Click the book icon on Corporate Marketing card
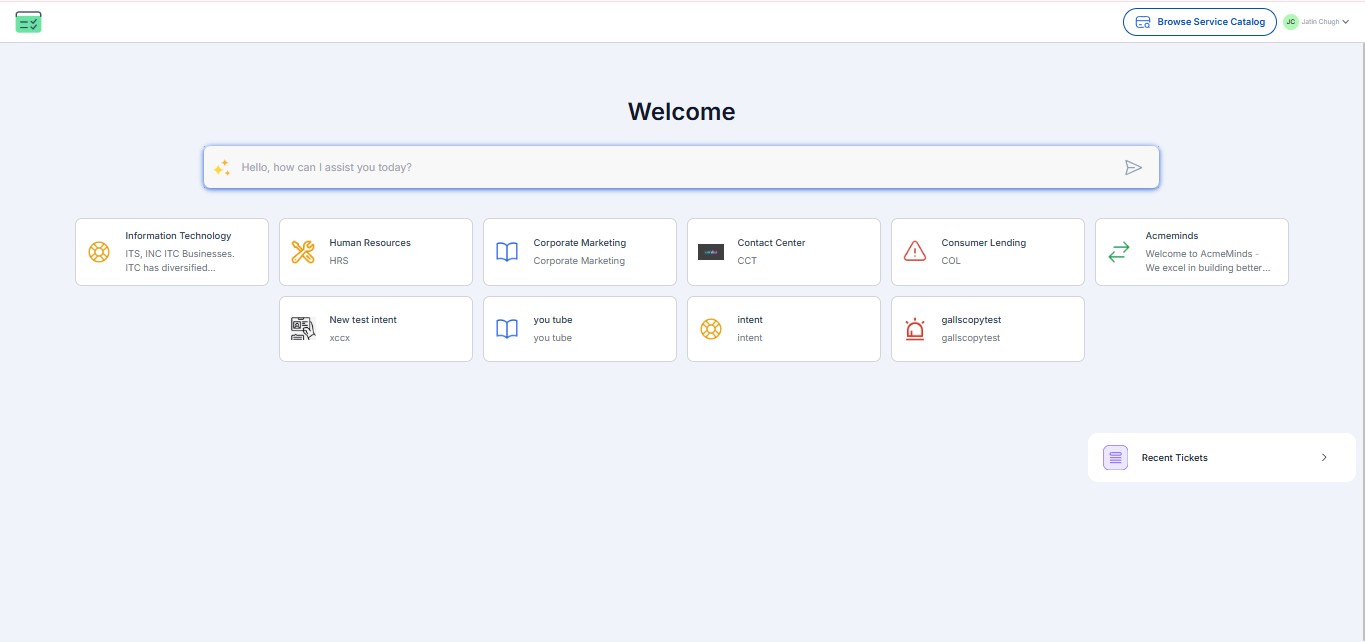 pos(507,252)
